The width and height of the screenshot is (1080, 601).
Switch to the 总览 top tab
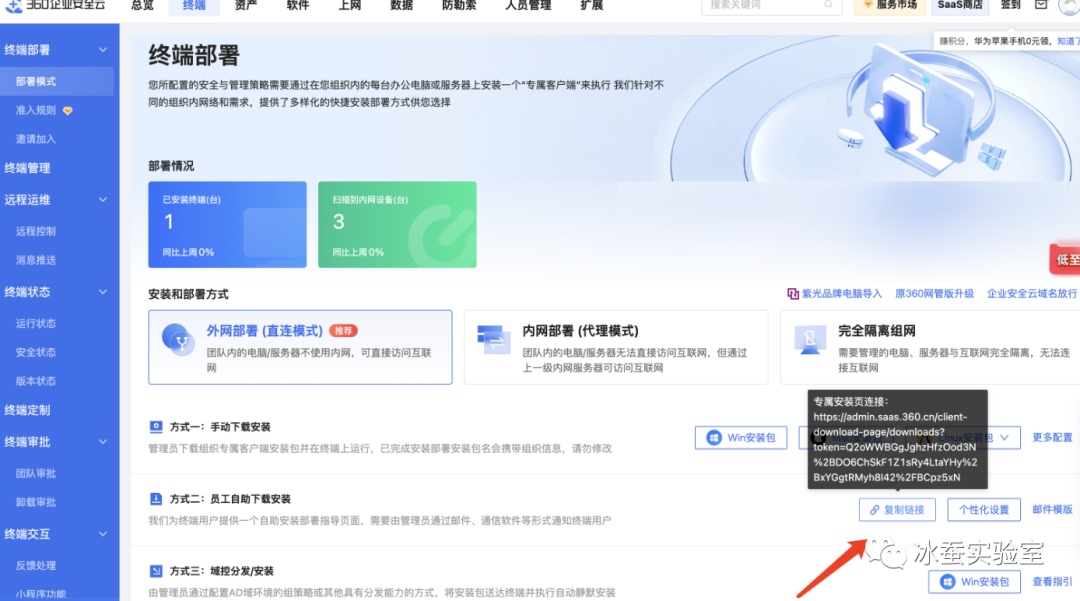coord(143,6)
